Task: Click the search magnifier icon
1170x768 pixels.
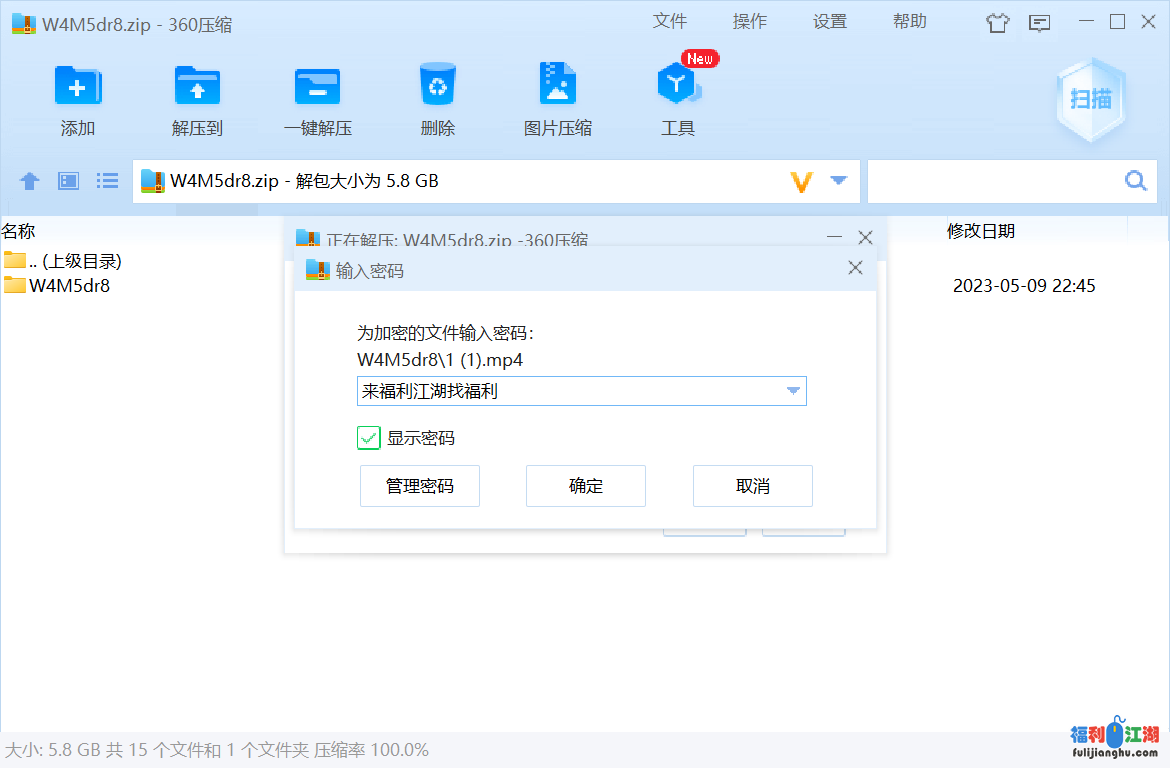Action: [x=1136, y=181]
